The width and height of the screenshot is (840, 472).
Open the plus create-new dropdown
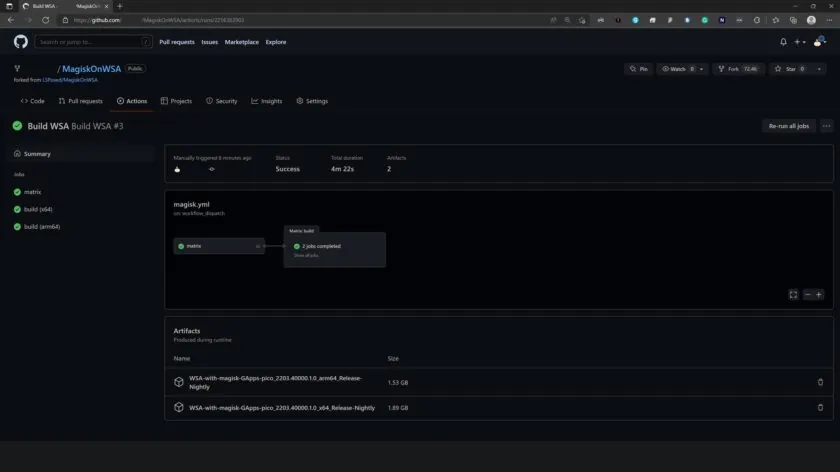click(799, 42)
